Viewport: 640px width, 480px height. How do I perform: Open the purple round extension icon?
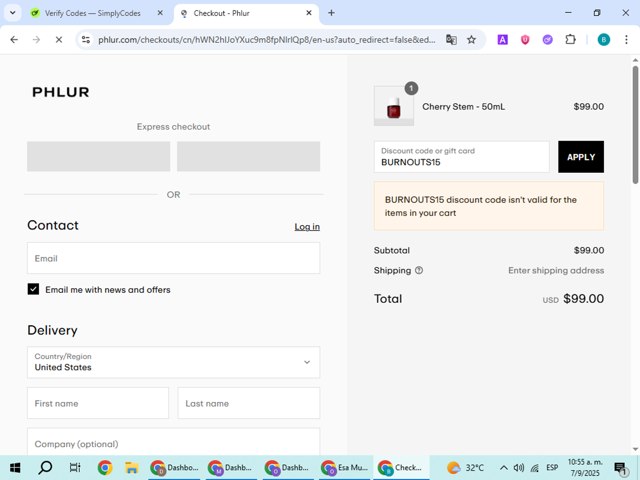coord(547,40)
